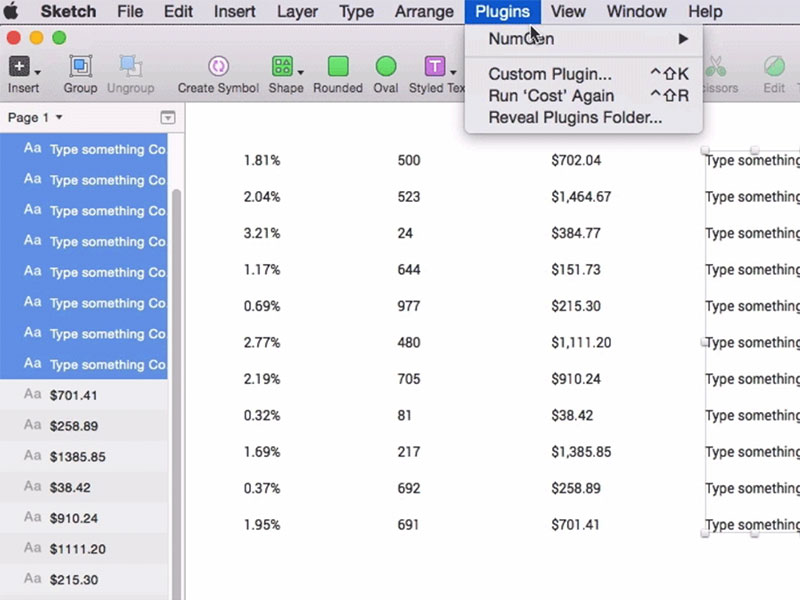The width and height of the screenshot is (800, 600).
Task: Click the 3.21% text on the canvas
Action: click(262, 233)
